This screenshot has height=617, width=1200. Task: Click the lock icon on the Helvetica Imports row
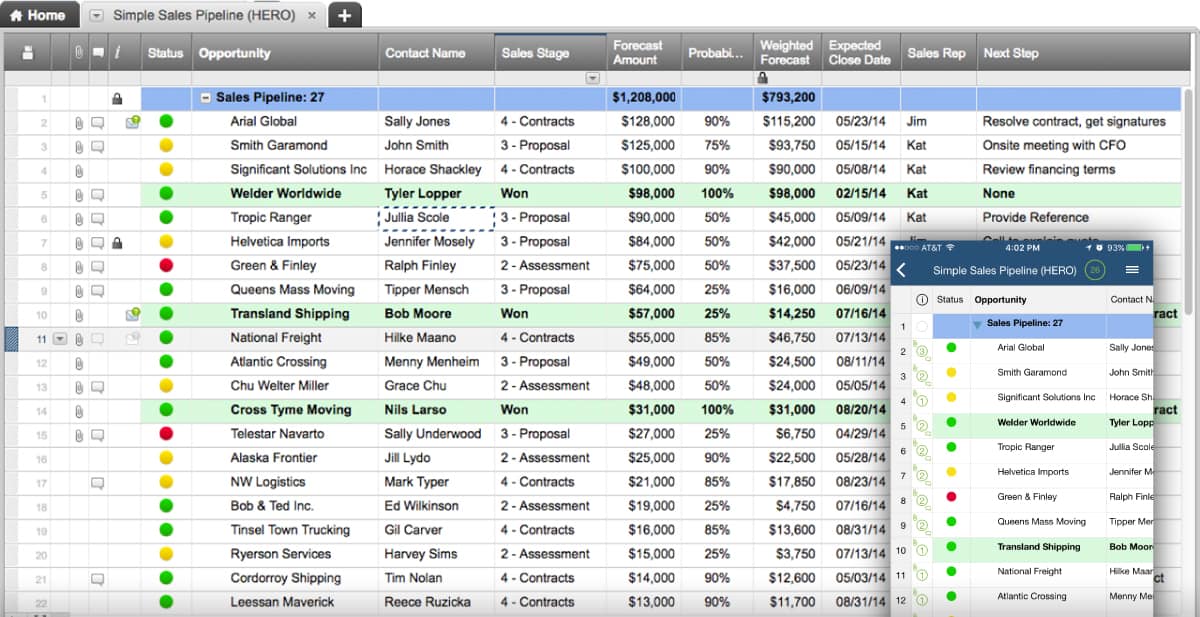pyautogui.click(x=117, y=242)
